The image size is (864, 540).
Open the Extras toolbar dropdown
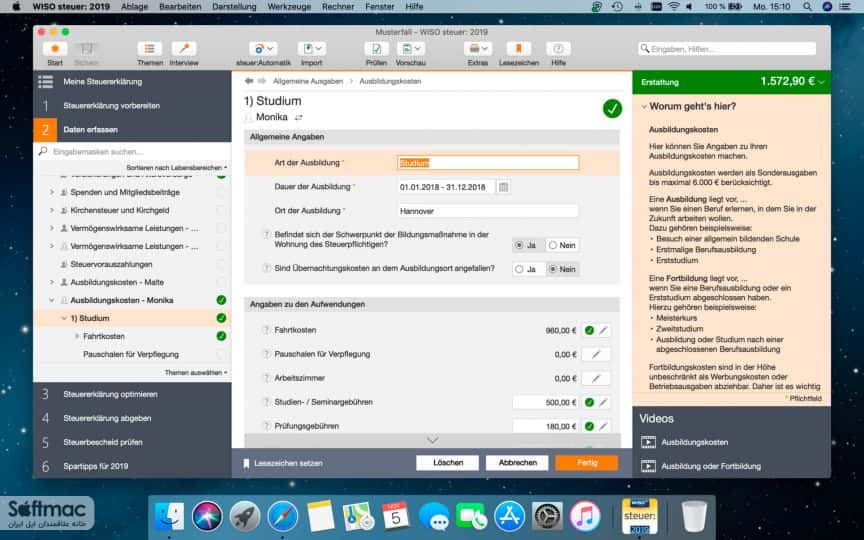(478, 49)
